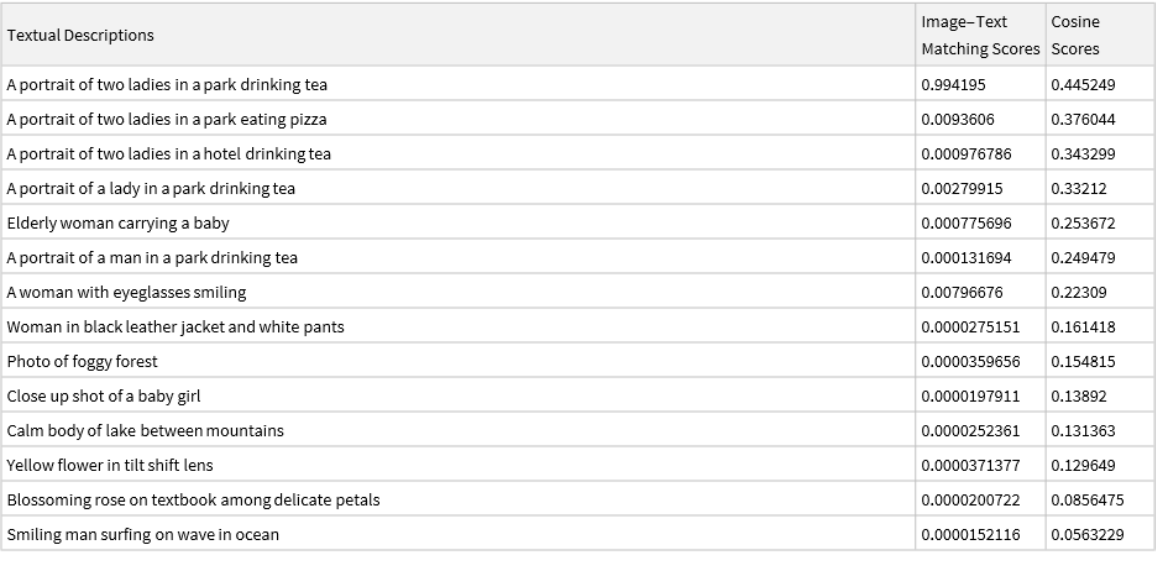The image size is (1156, 572).
Task: Click the 'hotel drinking tea' description
Action: click(x=170, y=154)
